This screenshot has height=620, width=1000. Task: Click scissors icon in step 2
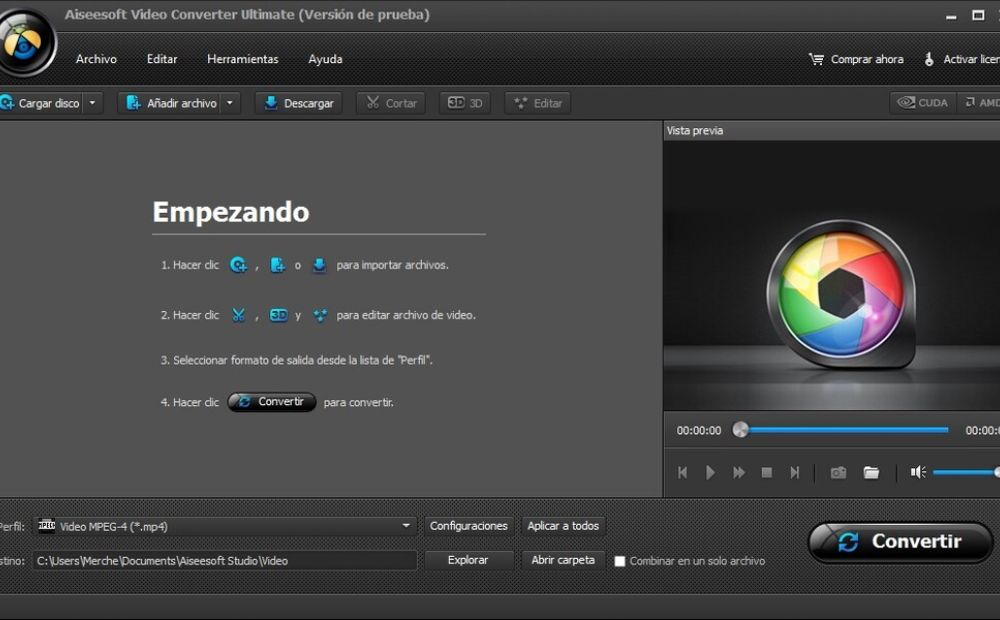(x=239, y=315)
